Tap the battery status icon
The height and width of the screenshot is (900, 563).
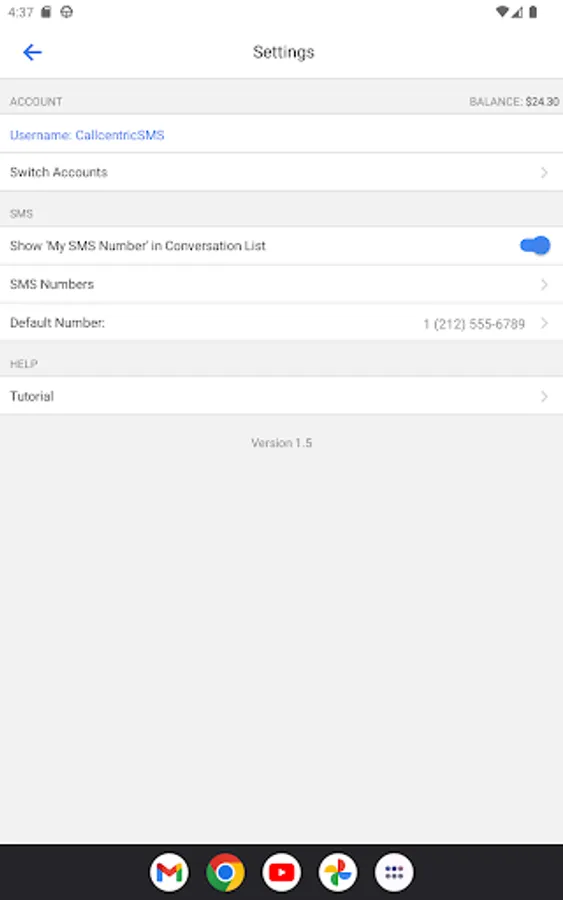point(533,12)
